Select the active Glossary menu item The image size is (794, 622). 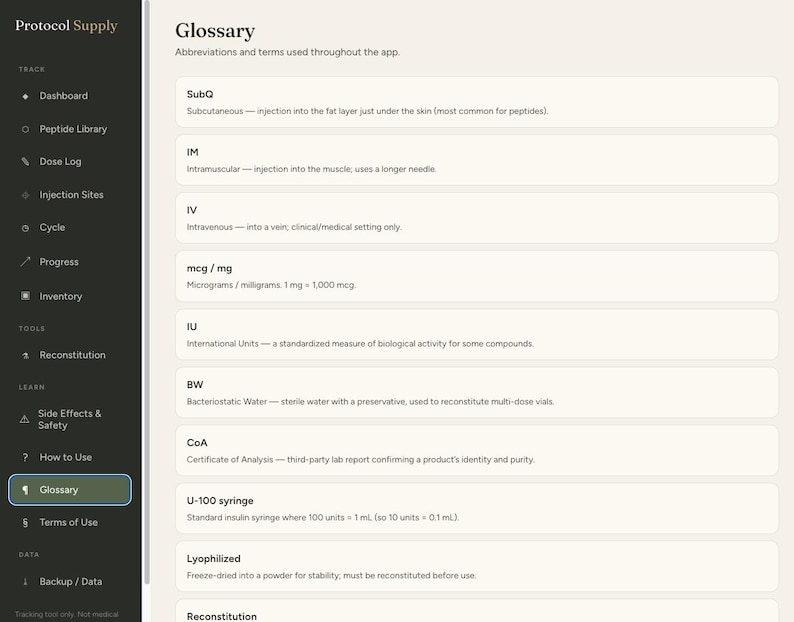[x=70, y=490]
